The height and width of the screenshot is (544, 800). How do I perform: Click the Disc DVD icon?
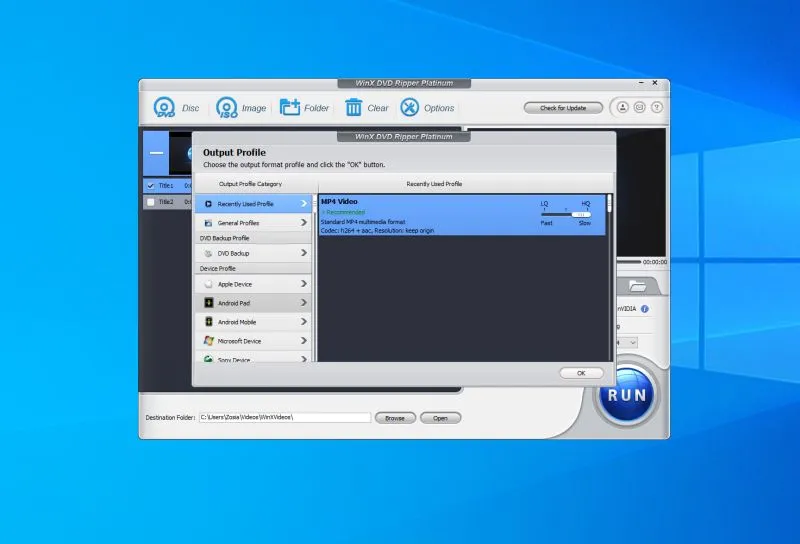(x=164, y=108)
